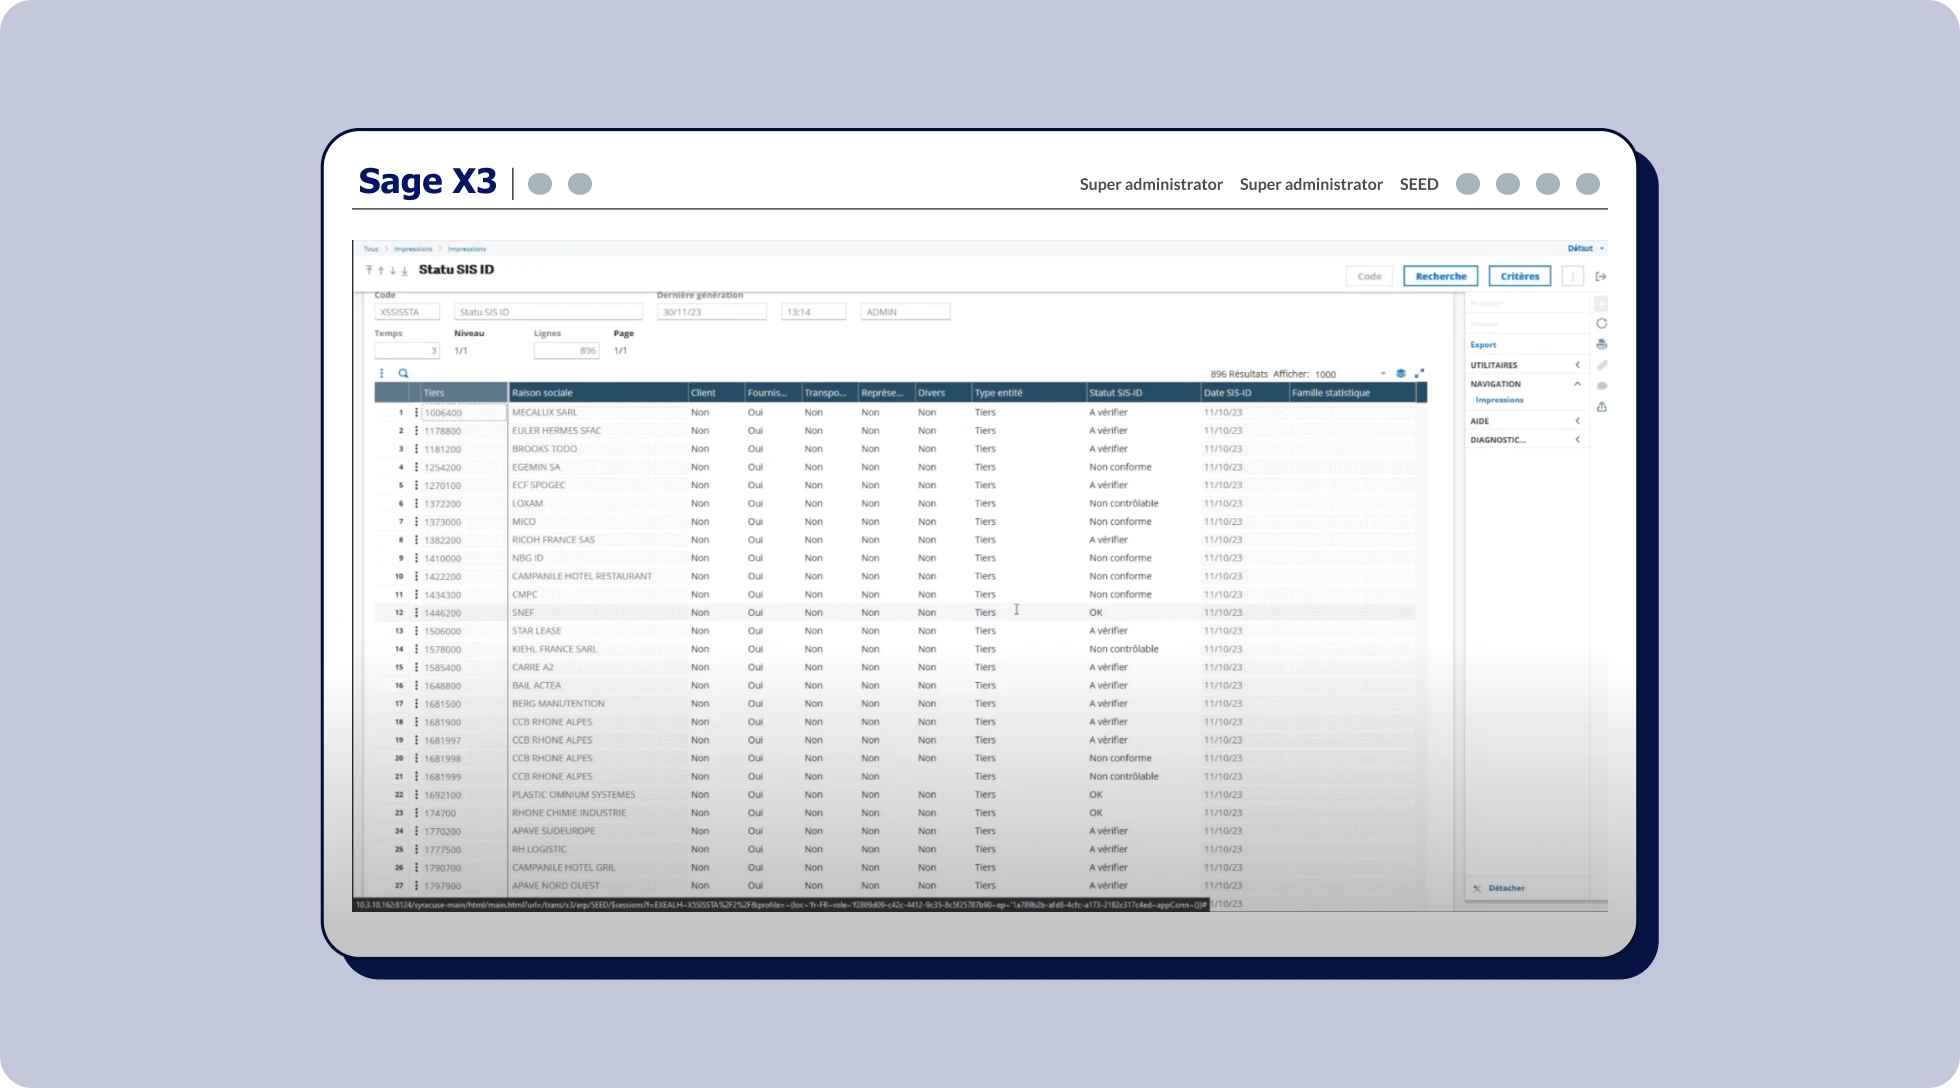The image size is (1960, 1088).
Task: Click the exit page icon
Action: pyautogui.click(x=1601, y=277)
